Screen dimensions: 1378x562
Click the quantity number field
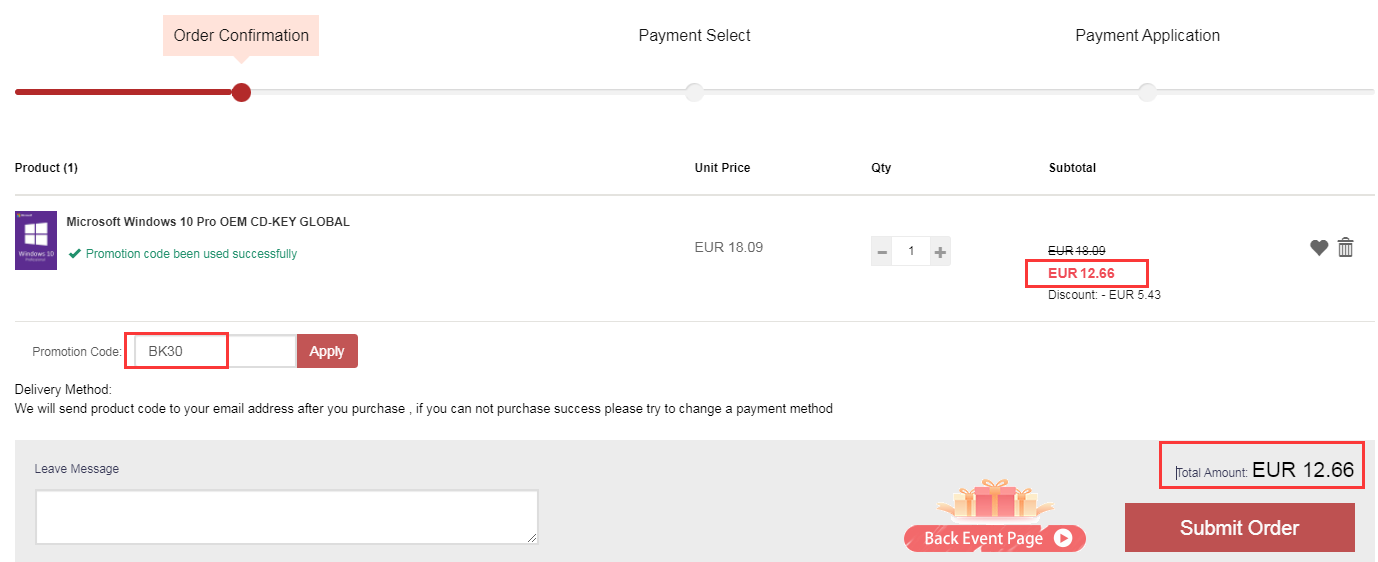(911, 252)
